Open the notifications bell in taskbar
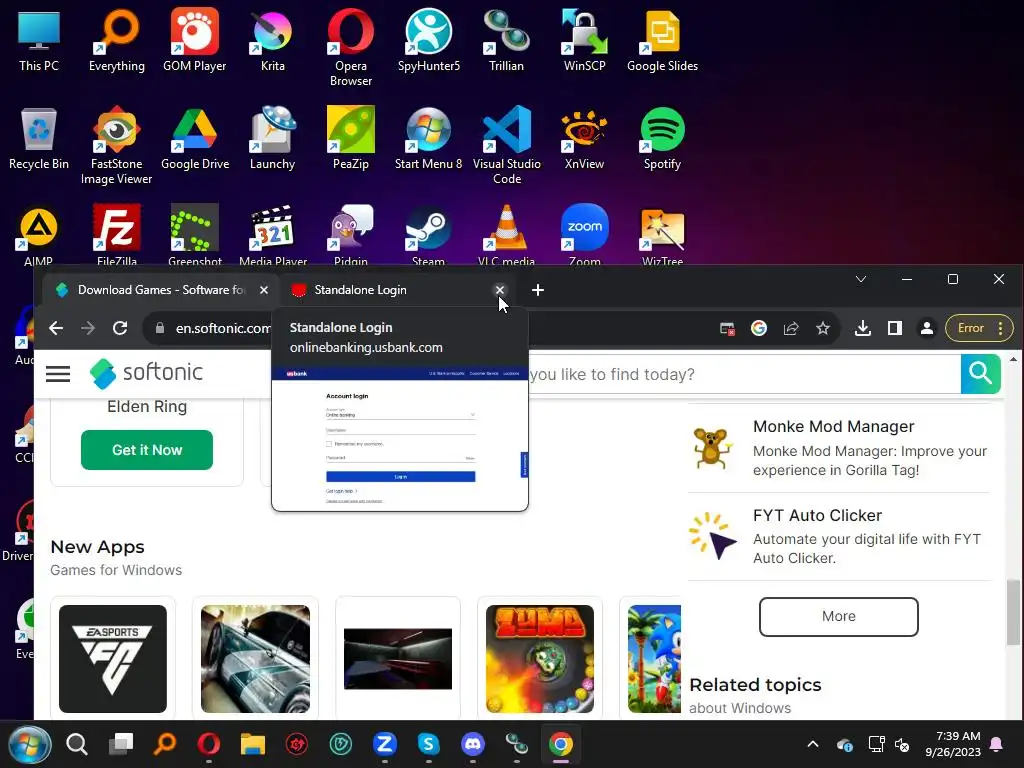 pyautogui.click(x=997, y=744)
